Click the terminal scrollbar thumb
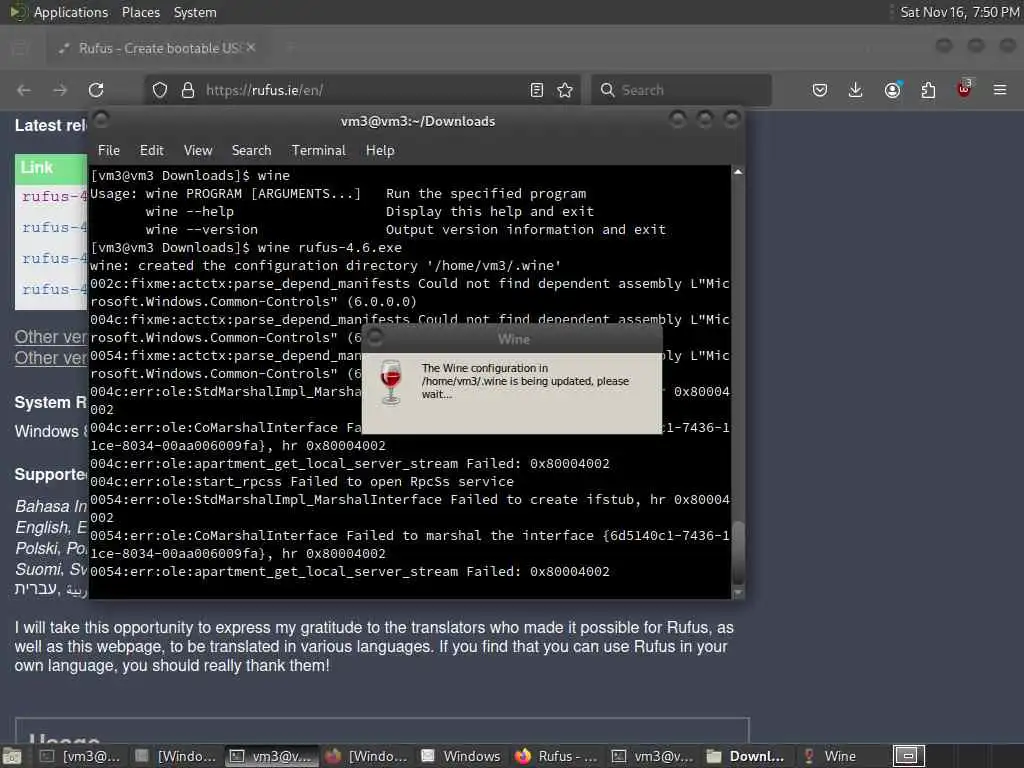1024x768 pixels. [x=738, y=553]
